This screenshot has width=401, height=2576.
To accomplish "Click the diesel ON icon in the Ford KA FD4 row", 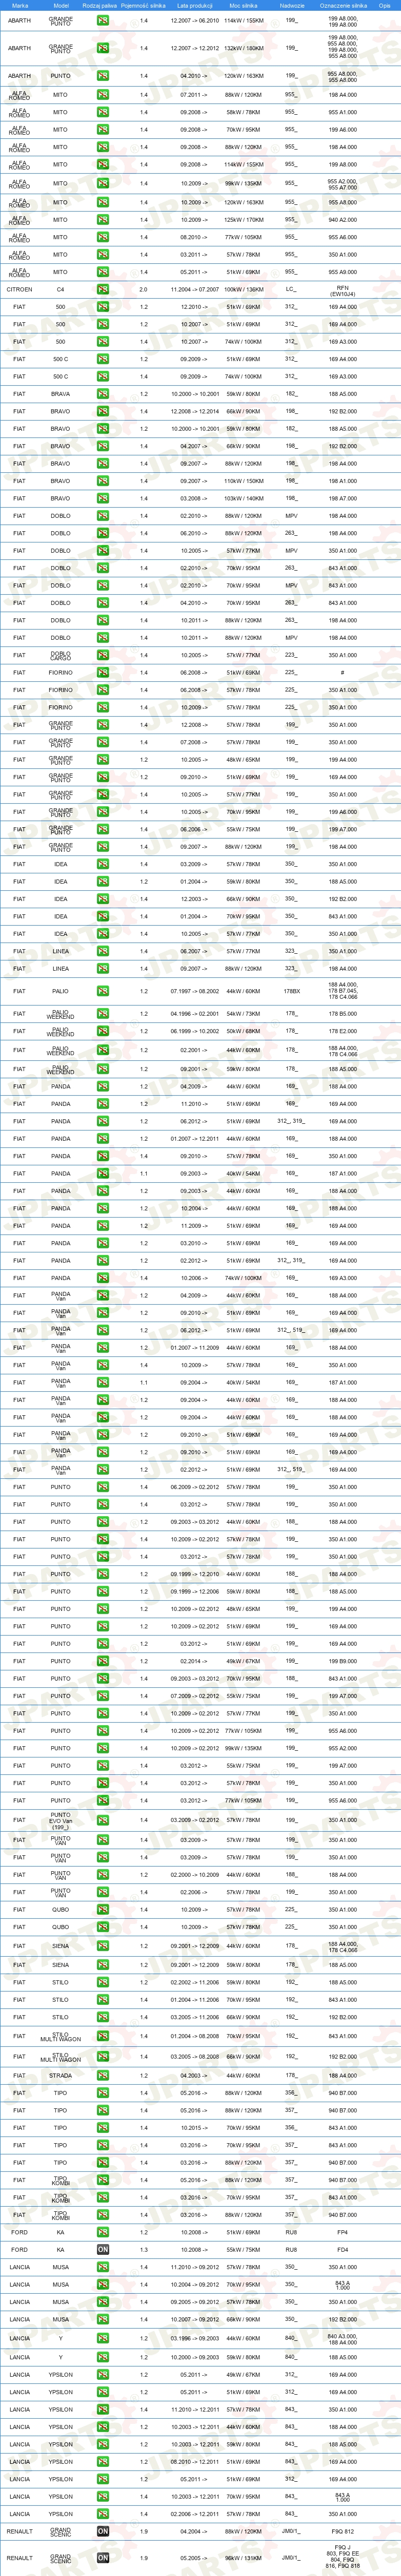I will tap(103, 2249).
